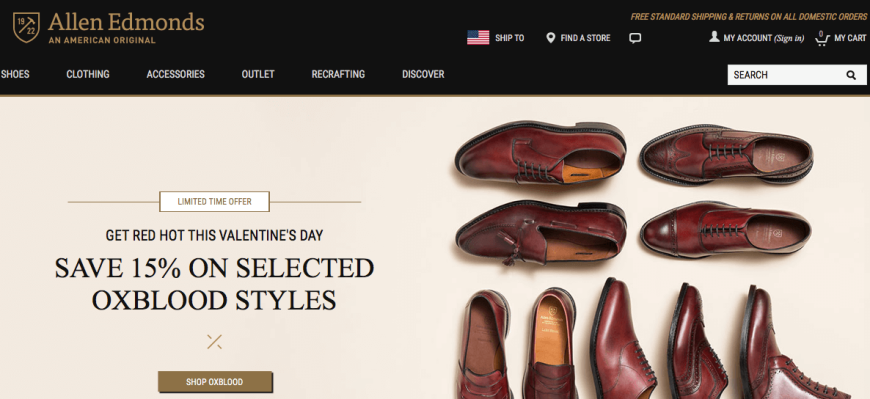Screen dimensions: 870x399
Task: Open the Discover menu
Action: 423,74
